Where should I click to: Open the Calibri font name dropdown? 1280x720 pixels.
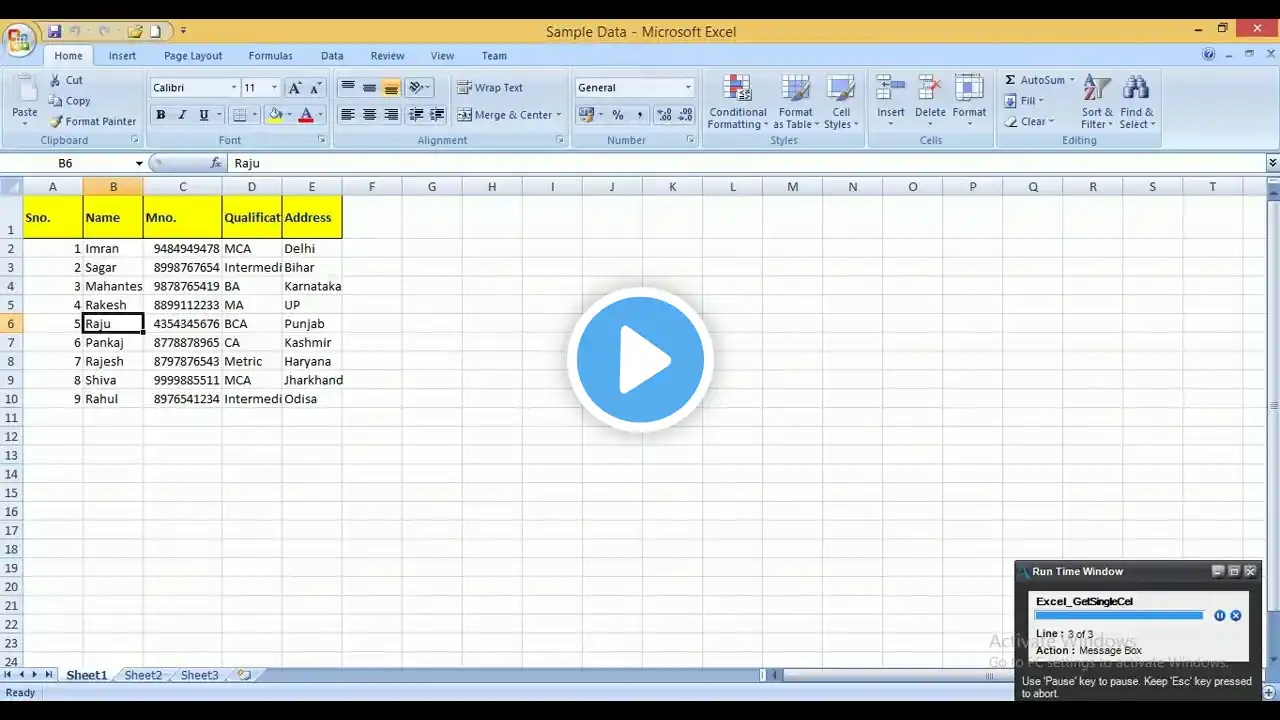pos(234,88)
